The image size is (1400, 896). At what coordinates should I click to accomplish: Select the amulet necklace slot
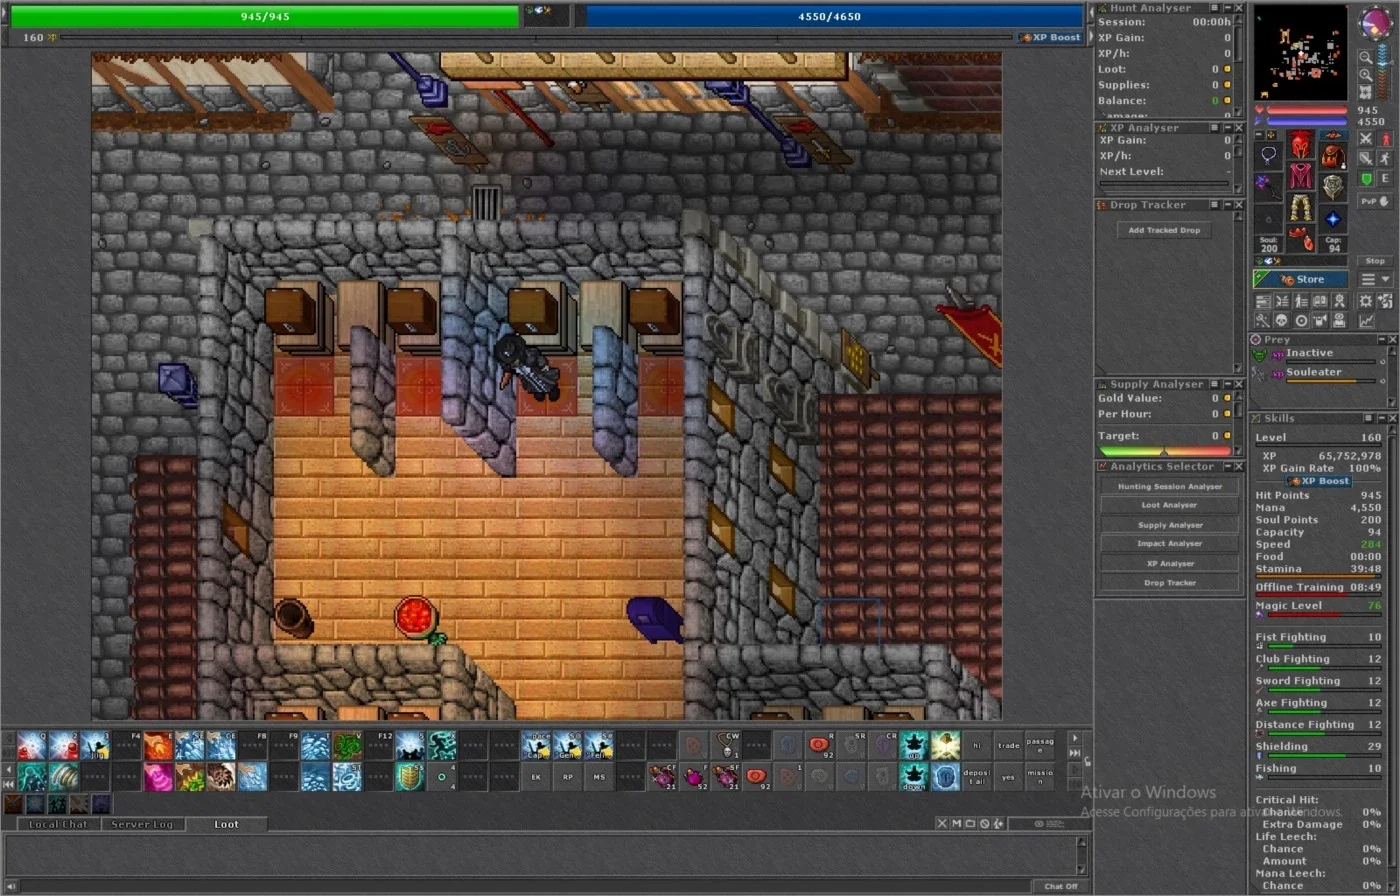coord(1269,156)
